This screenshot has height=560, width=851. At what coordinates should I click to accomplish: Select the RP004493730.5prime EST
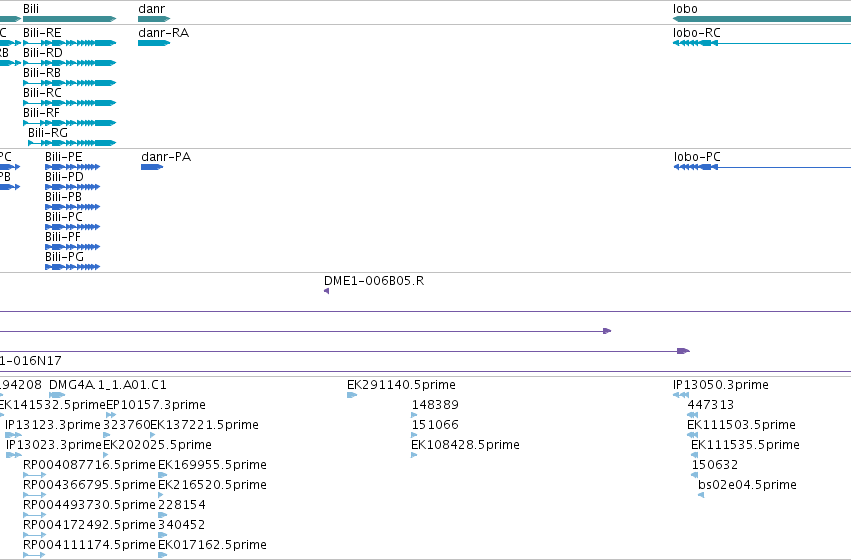[x=35, y=516]
